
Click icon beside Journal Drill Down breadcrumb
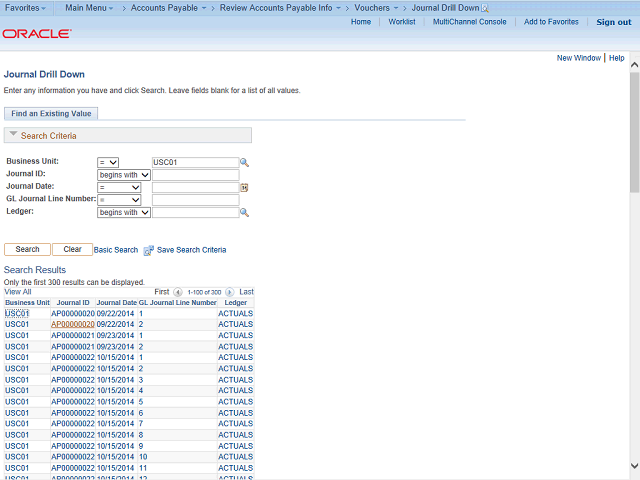pyautogui.click(x=484, y=8)
